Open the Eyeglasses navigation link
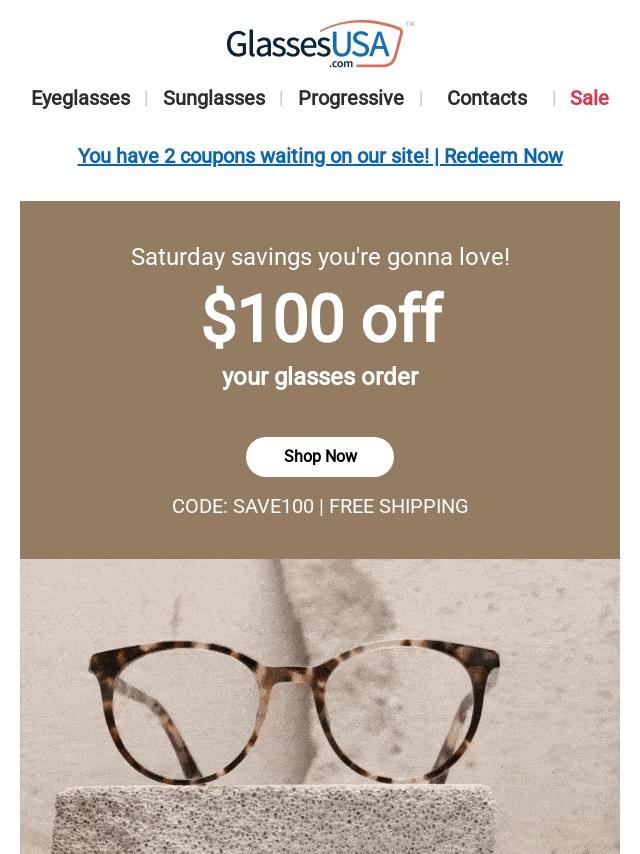This screenshot has width=640, height=854. click(81, 98)
